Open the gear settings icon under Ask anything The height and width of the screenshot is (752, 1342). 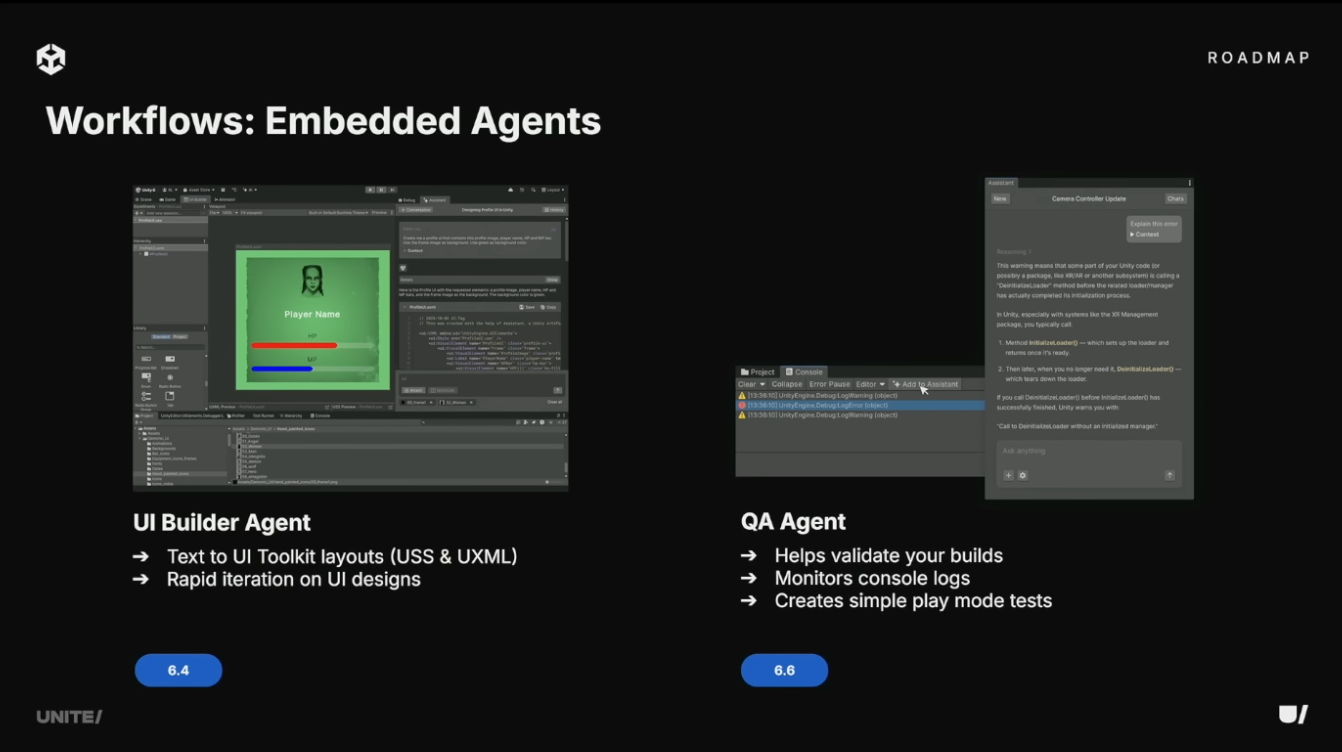point(1023,475)
